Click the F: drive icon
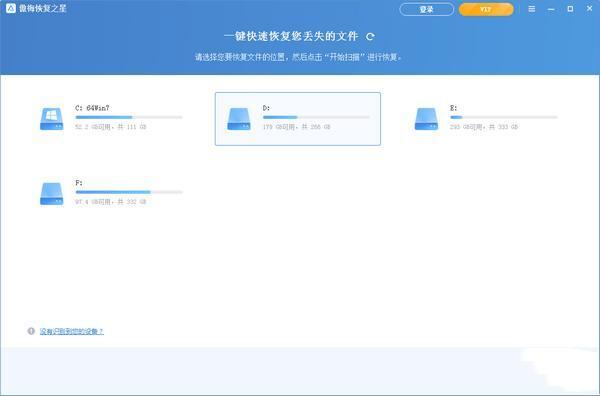The height and width of the screenshot is (396, 600). point(52,194)
